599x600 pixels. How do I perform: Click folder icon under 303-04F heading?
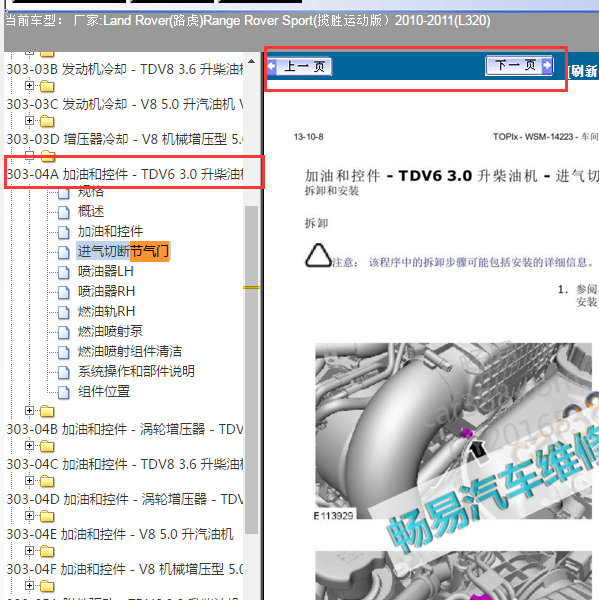47,586
